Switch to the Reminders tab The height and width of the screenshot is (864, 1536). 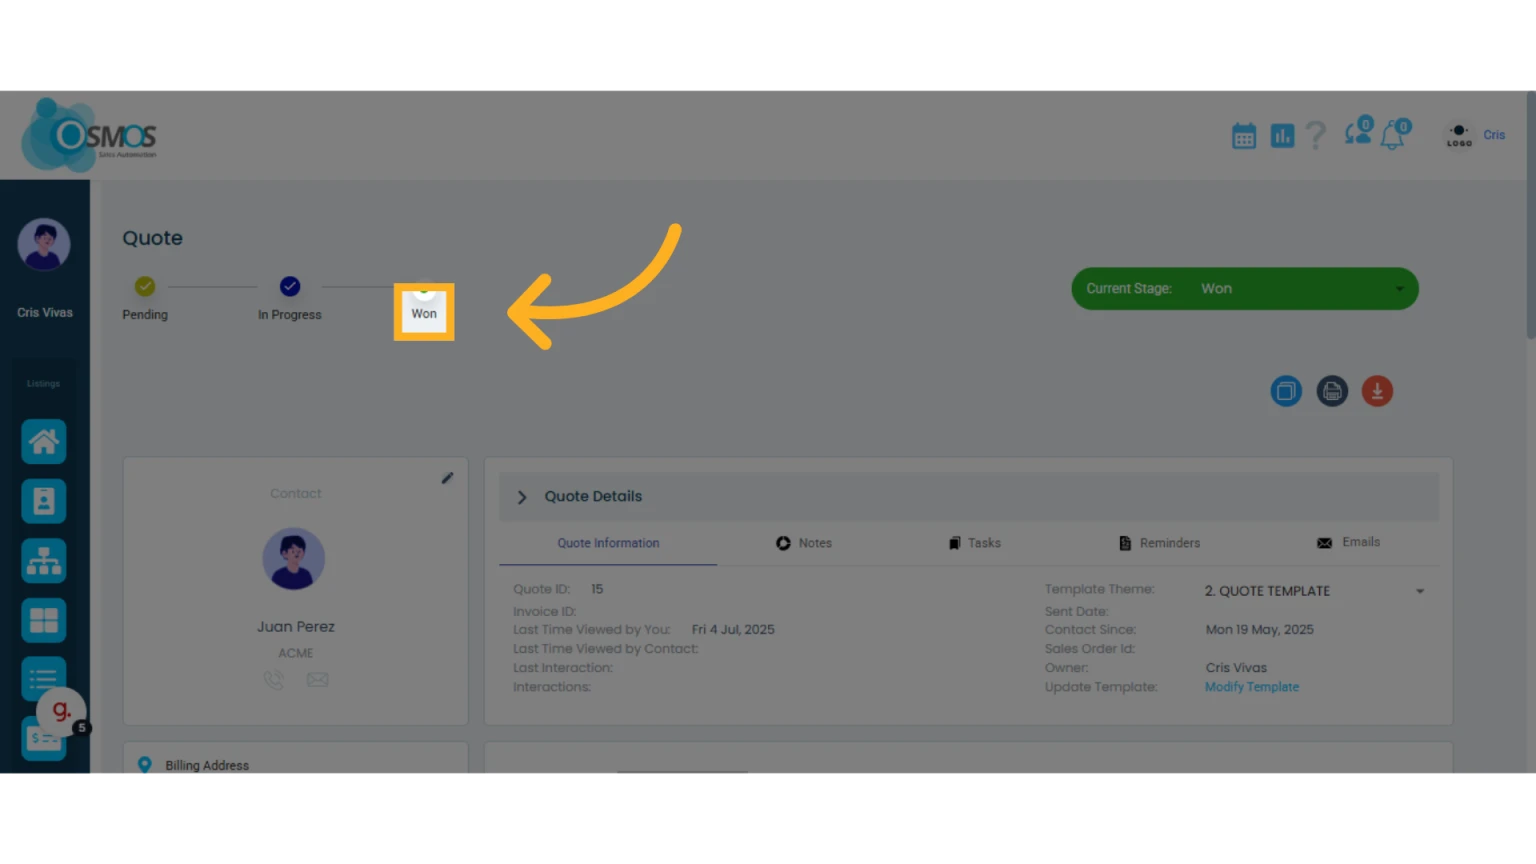pyautogui.click(x=1159, y=543)
